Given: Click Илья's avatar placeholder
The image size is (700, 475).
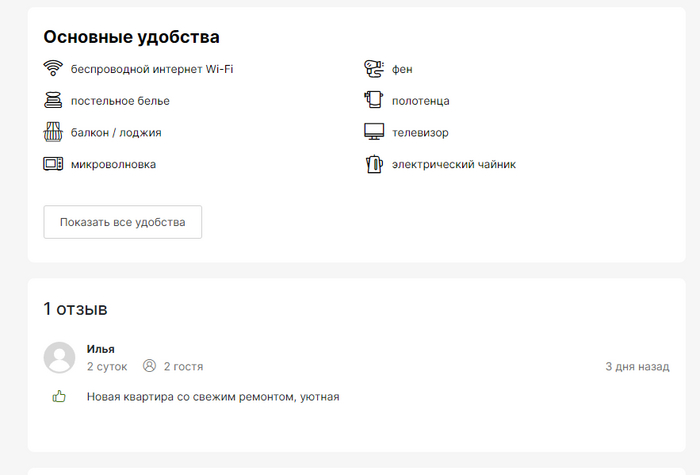Looking at the screenshot, I should click(x=59, y=358).
